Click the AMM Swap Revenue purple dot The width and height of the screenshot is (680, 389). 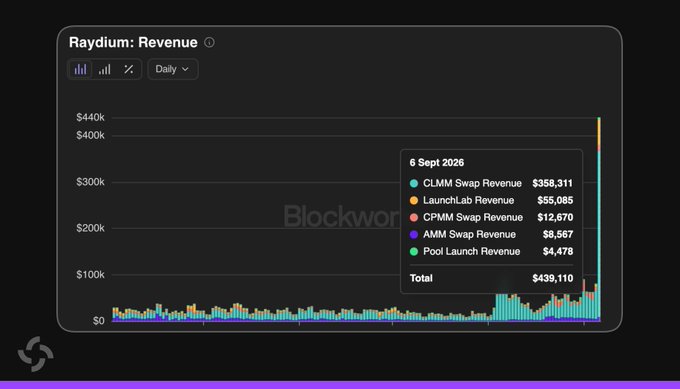[414, 235]
